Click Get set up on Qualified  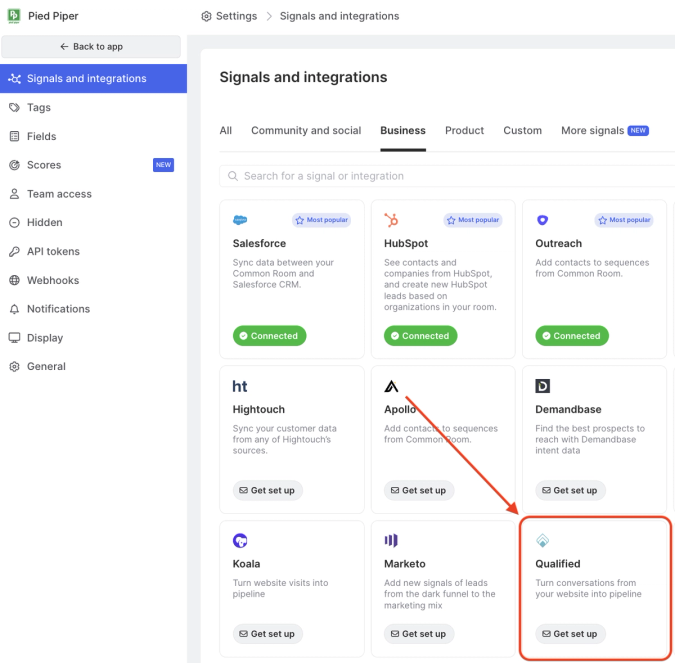point(570,634)
